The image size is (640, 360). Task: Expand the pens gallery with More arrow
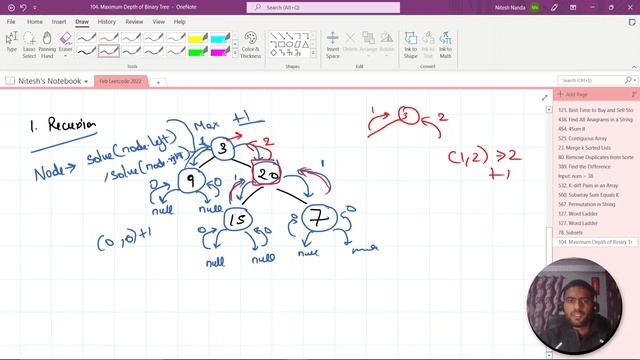coord(235,53)
